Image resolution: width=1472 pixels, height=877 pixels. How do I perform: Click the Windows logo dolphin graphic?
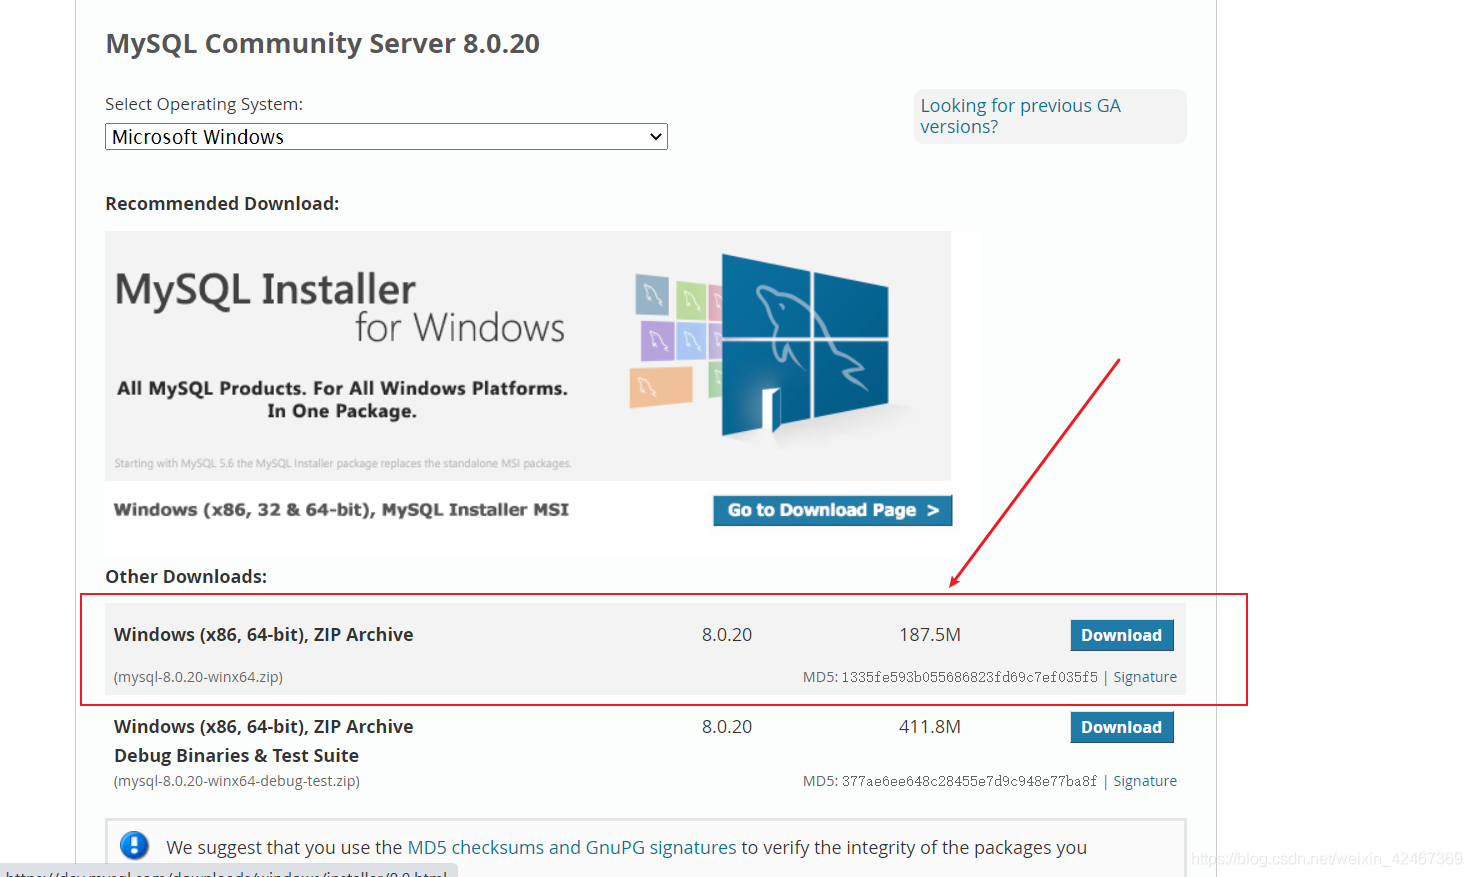804,344
